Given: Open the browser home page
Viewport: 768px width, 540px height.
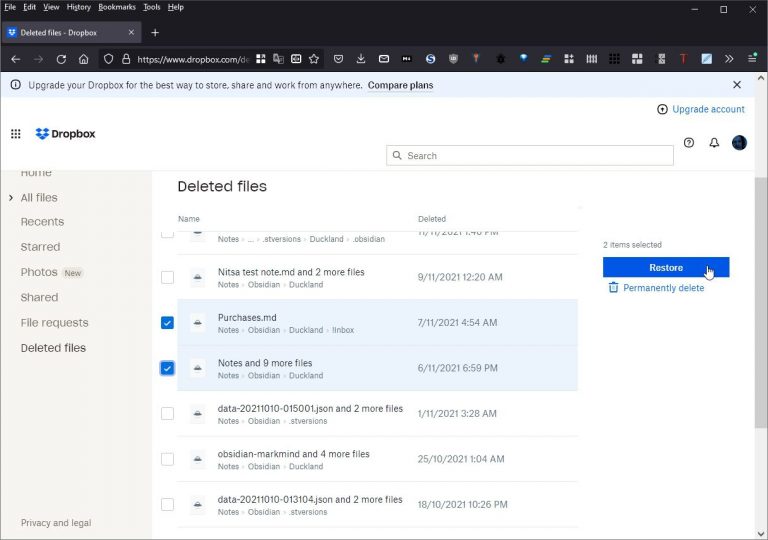Looking at the screenshot, I should 84,59.
